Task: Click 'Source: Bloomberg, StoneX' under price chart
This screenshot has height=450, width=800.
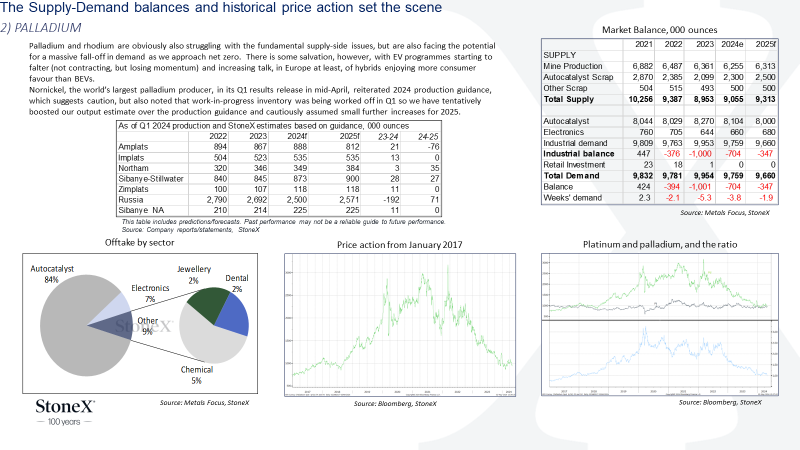Action: tap(395, 404)
